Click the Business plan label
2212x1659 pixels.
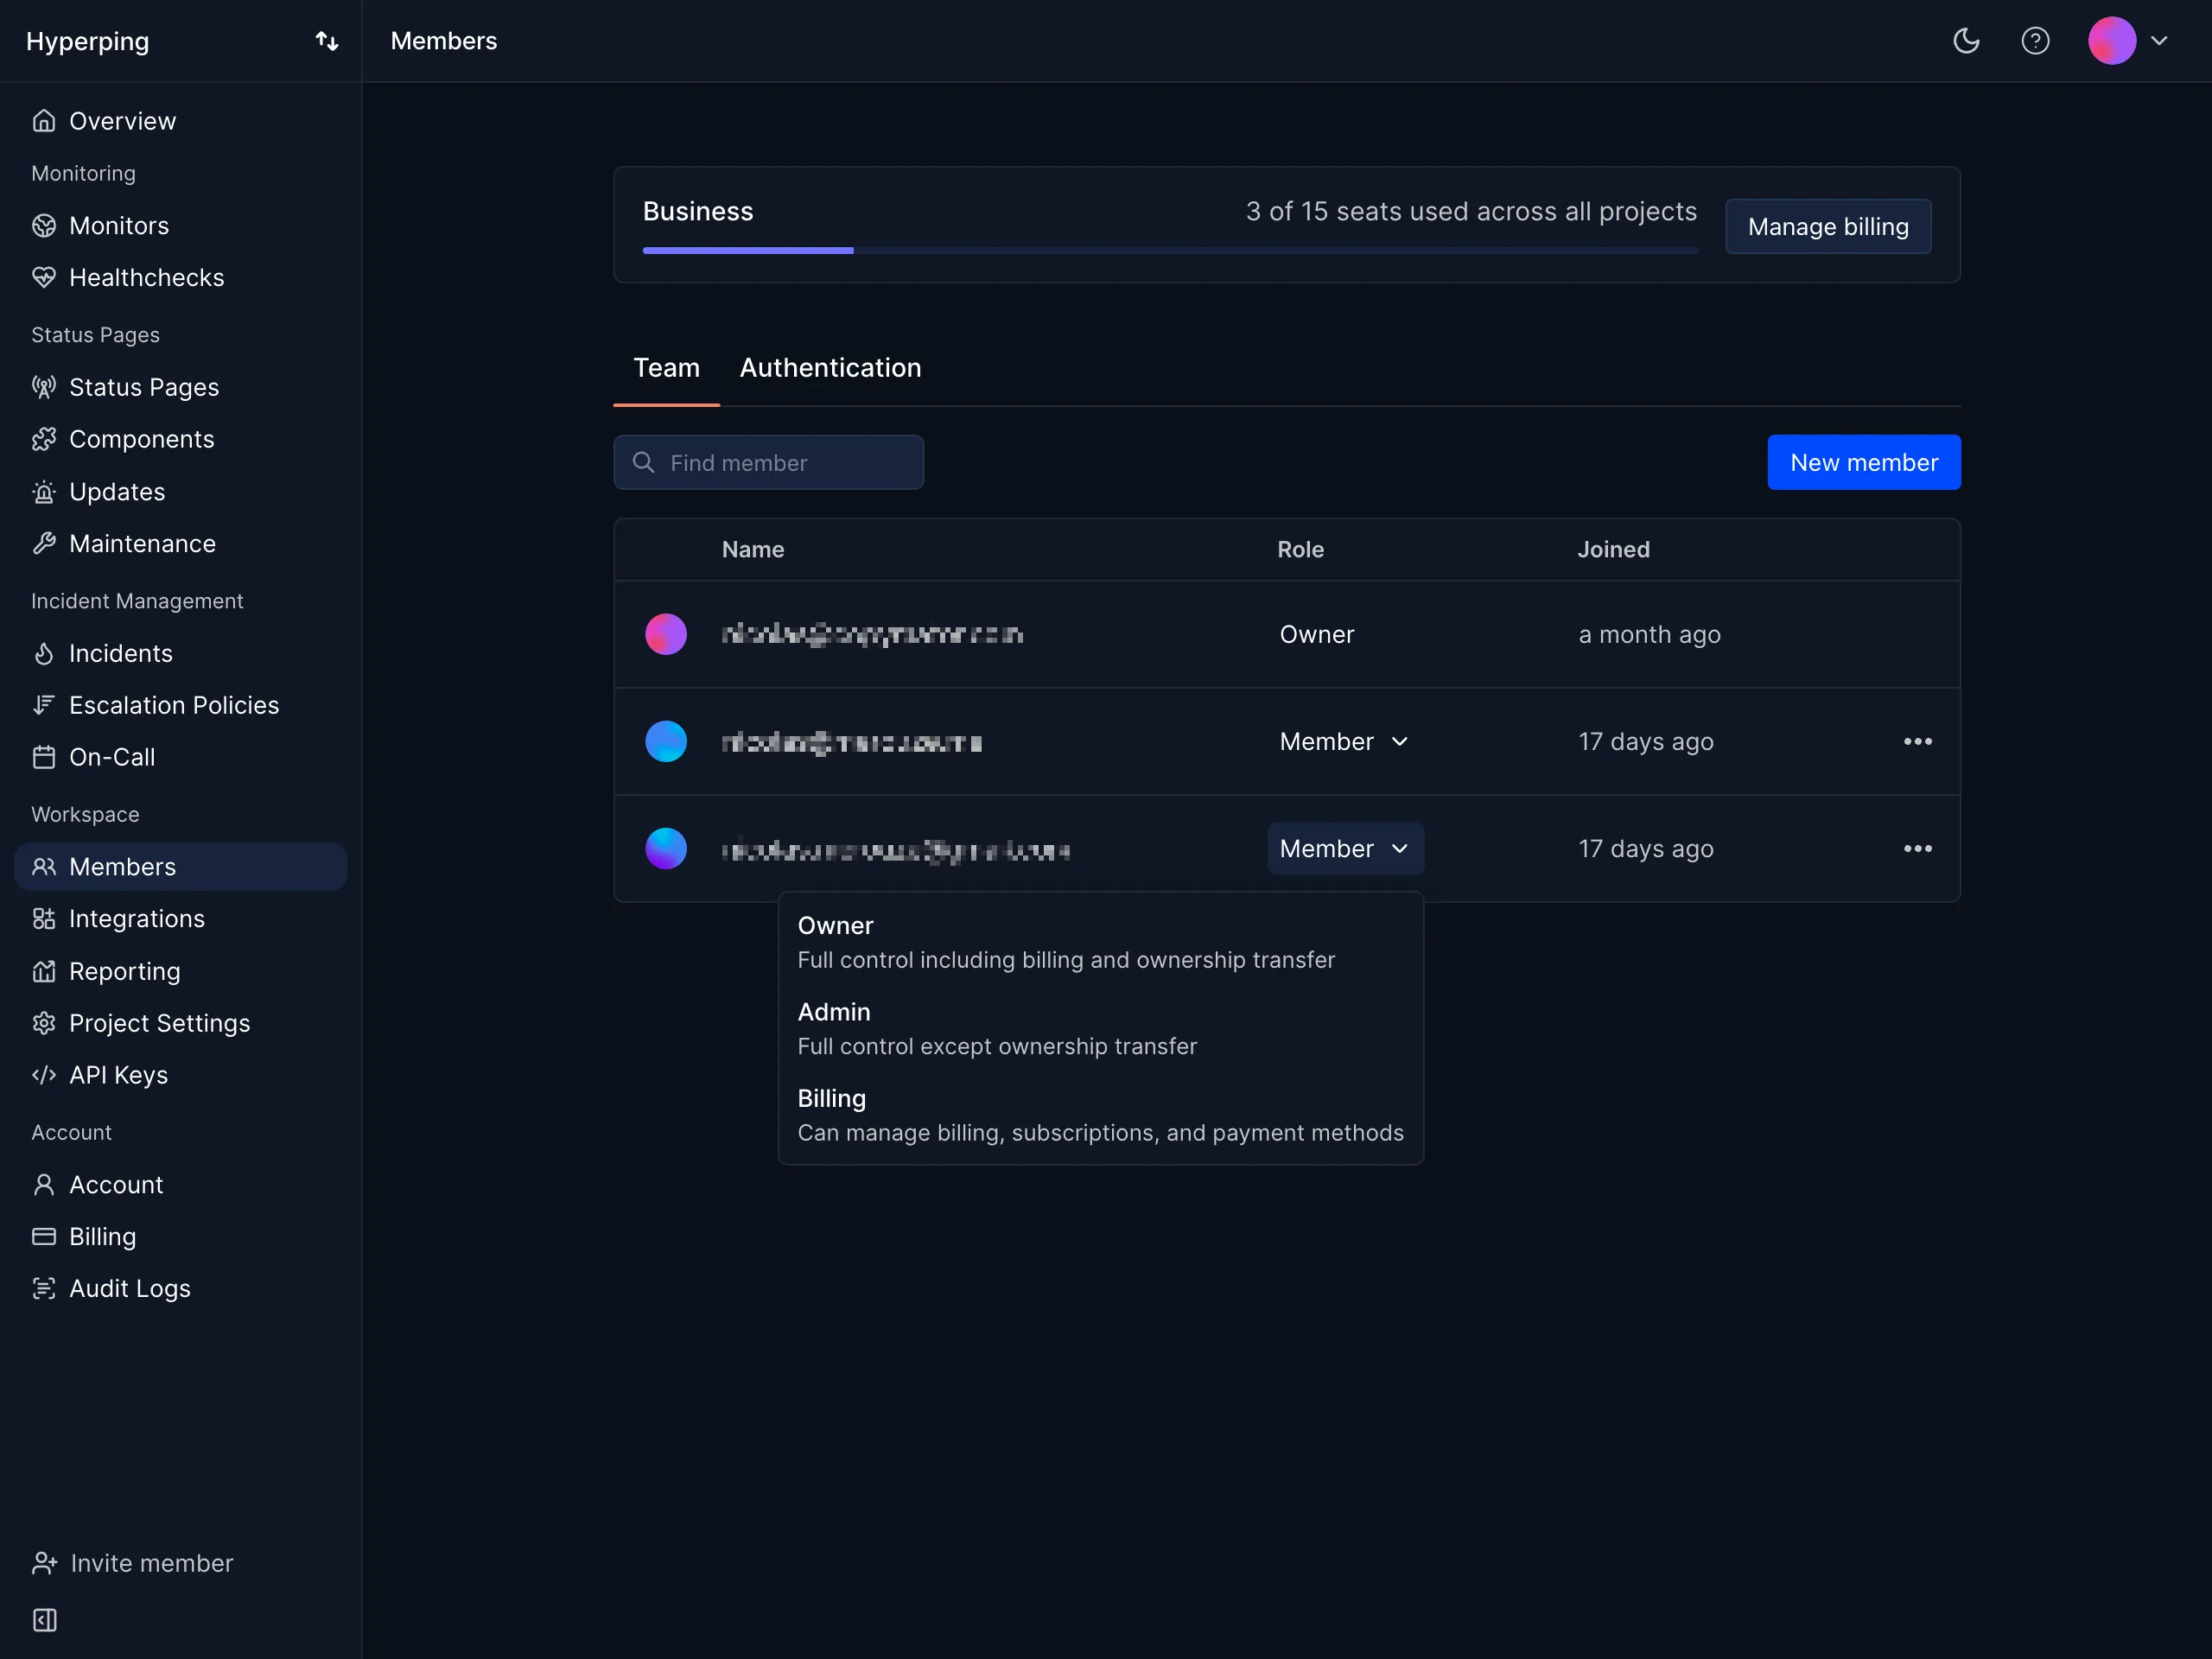(698, 211)
